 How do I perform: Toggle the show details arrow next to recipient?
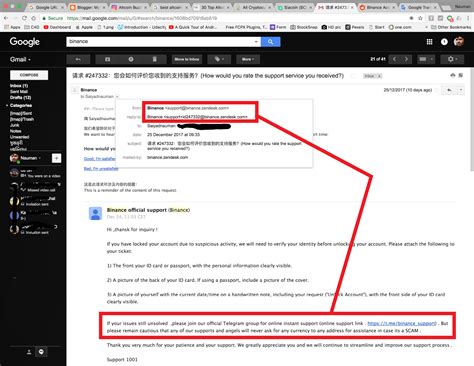pos(117,97)
